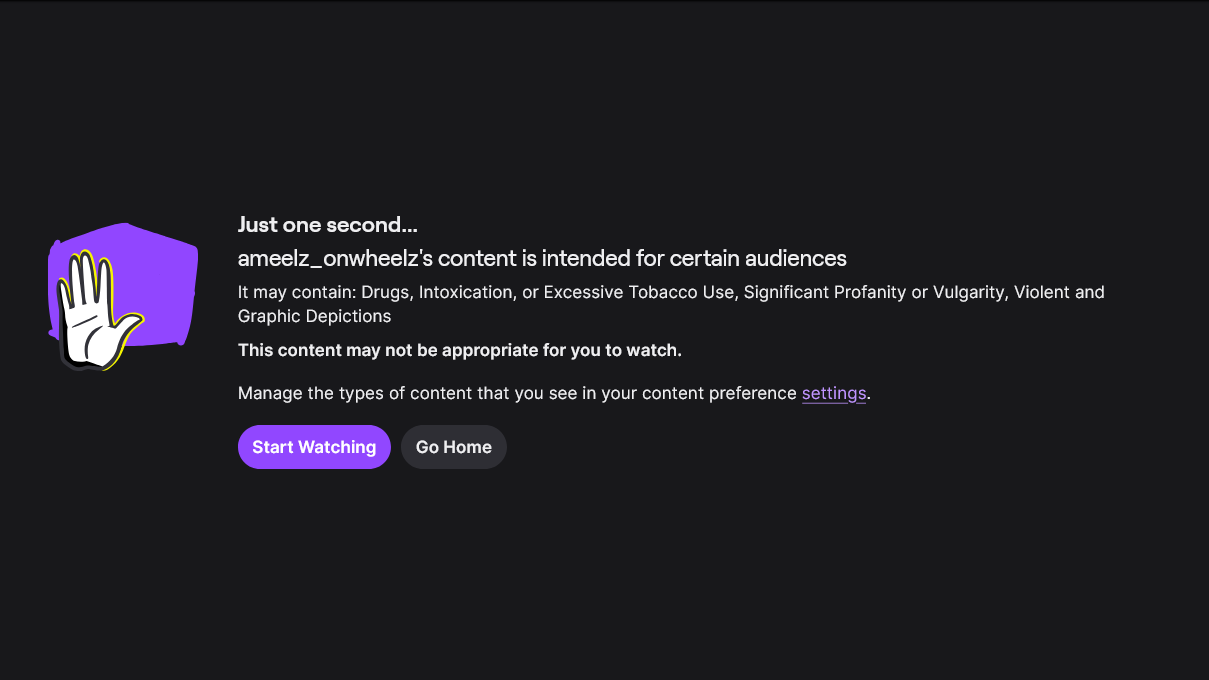
Task: Click the "Graphic Depictions" text
Action: 314,316
